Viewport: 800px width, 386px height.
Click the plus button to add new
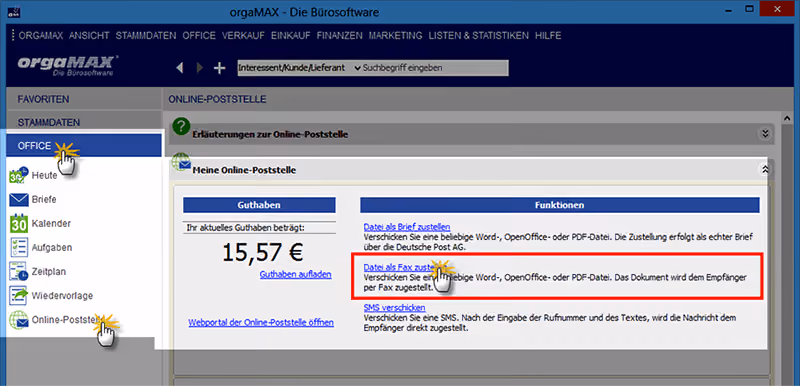tap(219, 68)
